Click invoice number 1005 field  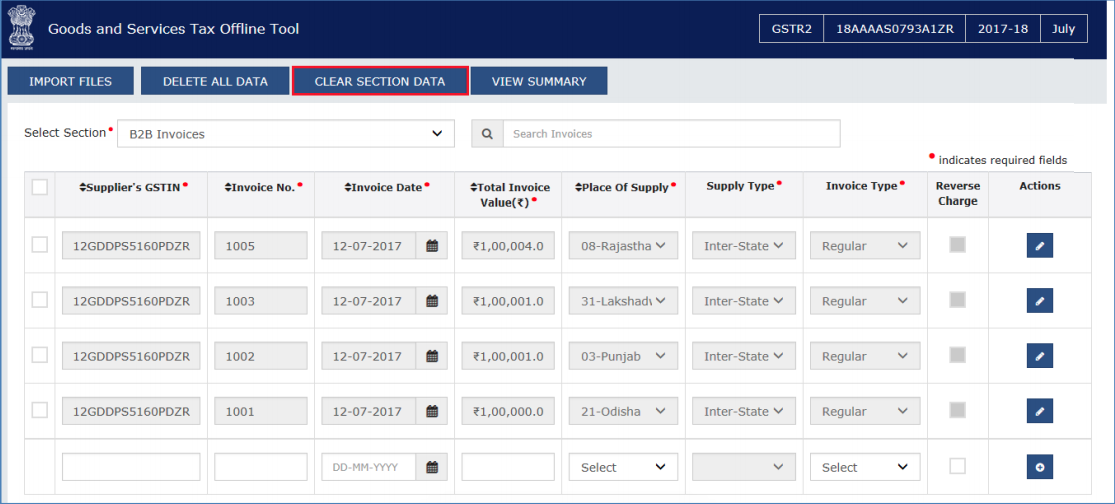(261, 246)
